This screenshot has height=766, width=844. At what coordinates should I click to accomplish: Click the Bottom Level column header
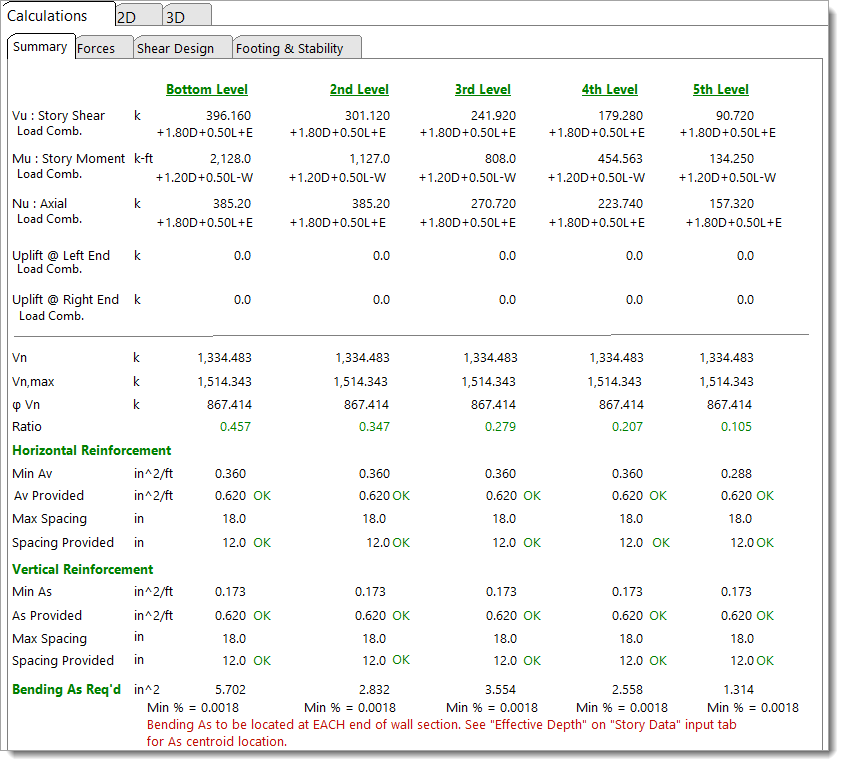[207, 89]
